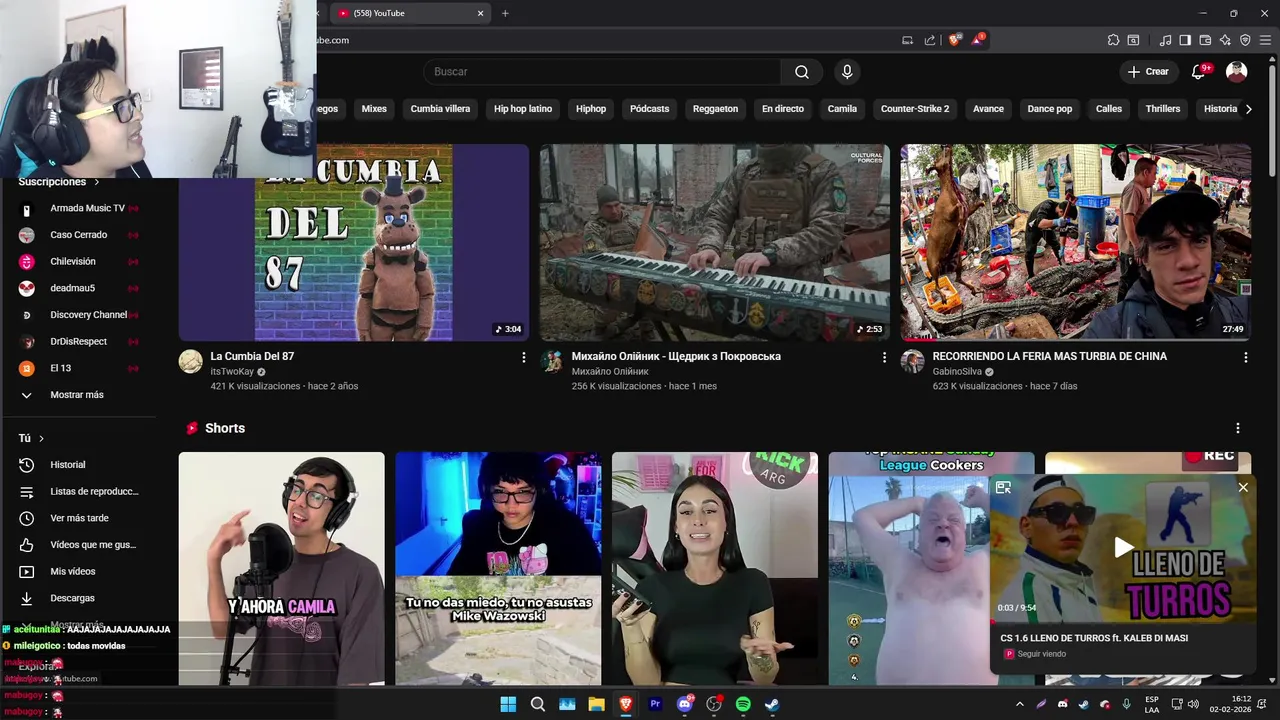Screen dimensions: 1280x720
Task: Open options for Щедрик з Покровська video
Action: (x=884, y=357)
